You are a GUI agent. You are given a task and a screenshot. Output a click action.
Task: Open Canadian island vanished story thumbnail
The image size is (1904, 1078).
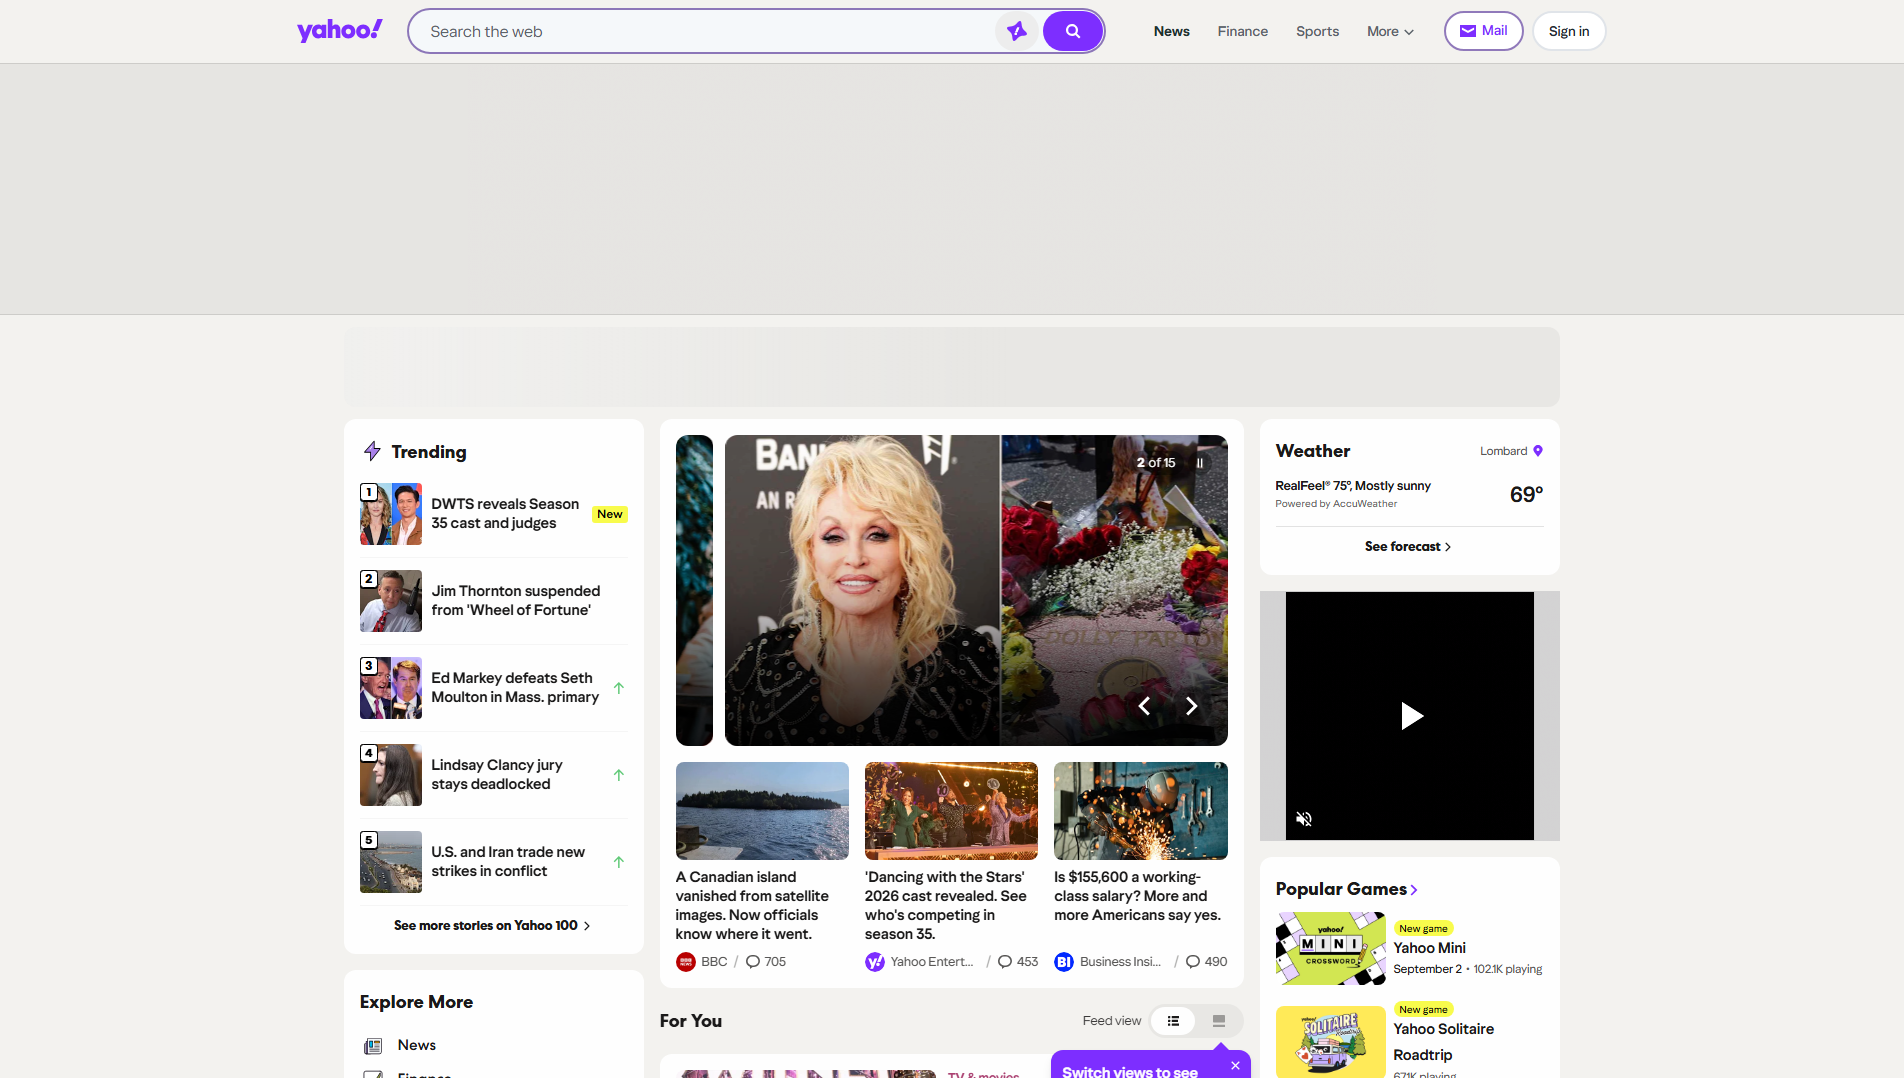pyautogui.click(x=762, y=811)
